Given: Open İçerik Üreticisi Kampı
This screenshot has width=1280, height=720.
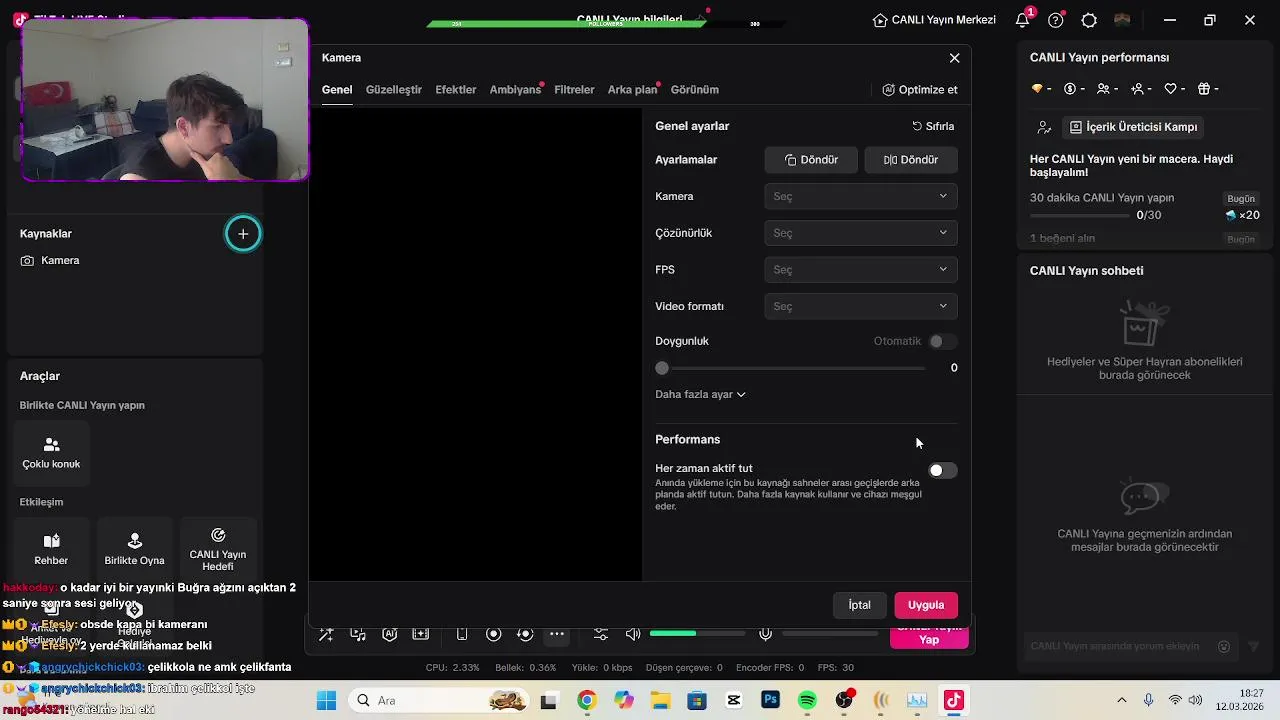Looking at the screenshot, I should [1133, 127].
